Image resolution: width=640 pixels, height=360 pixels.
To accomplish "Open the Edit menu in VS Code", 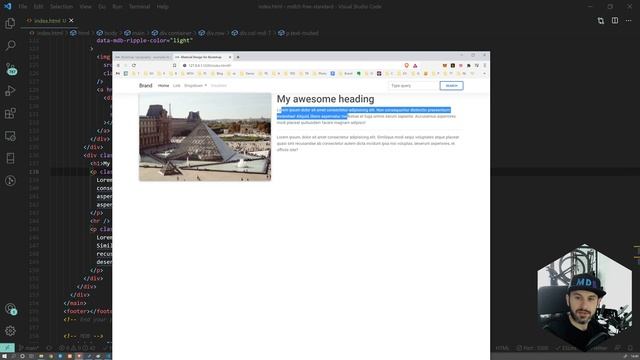I will click(x=38, y=7).
